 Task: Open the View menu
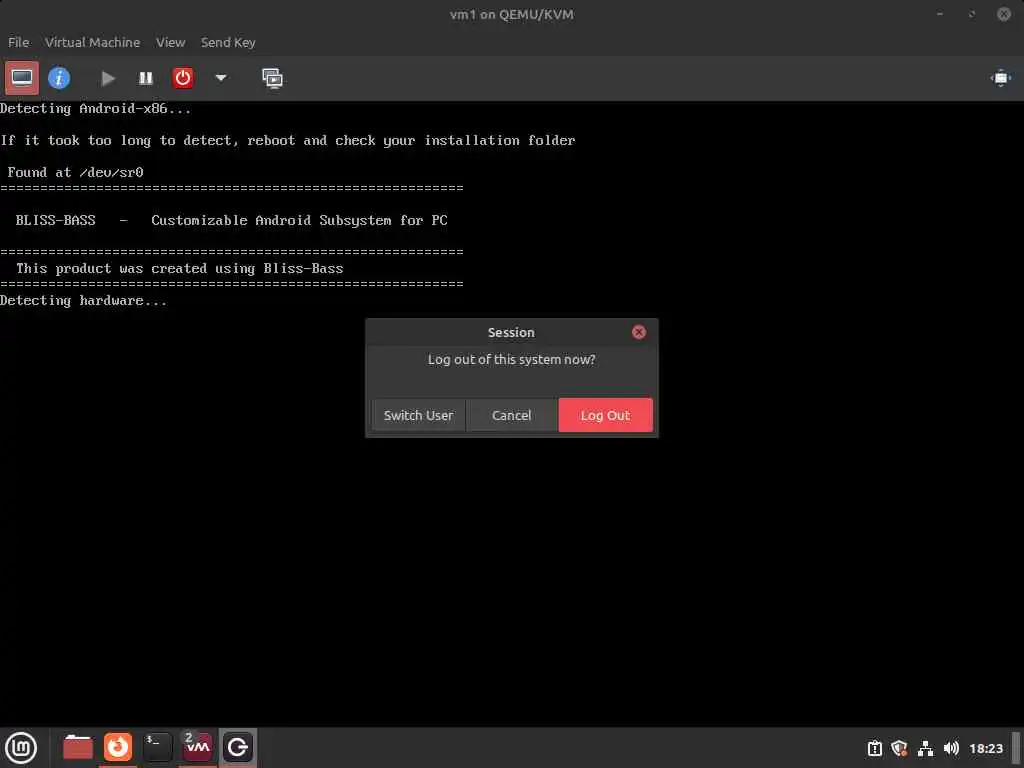tap(170, 42)
